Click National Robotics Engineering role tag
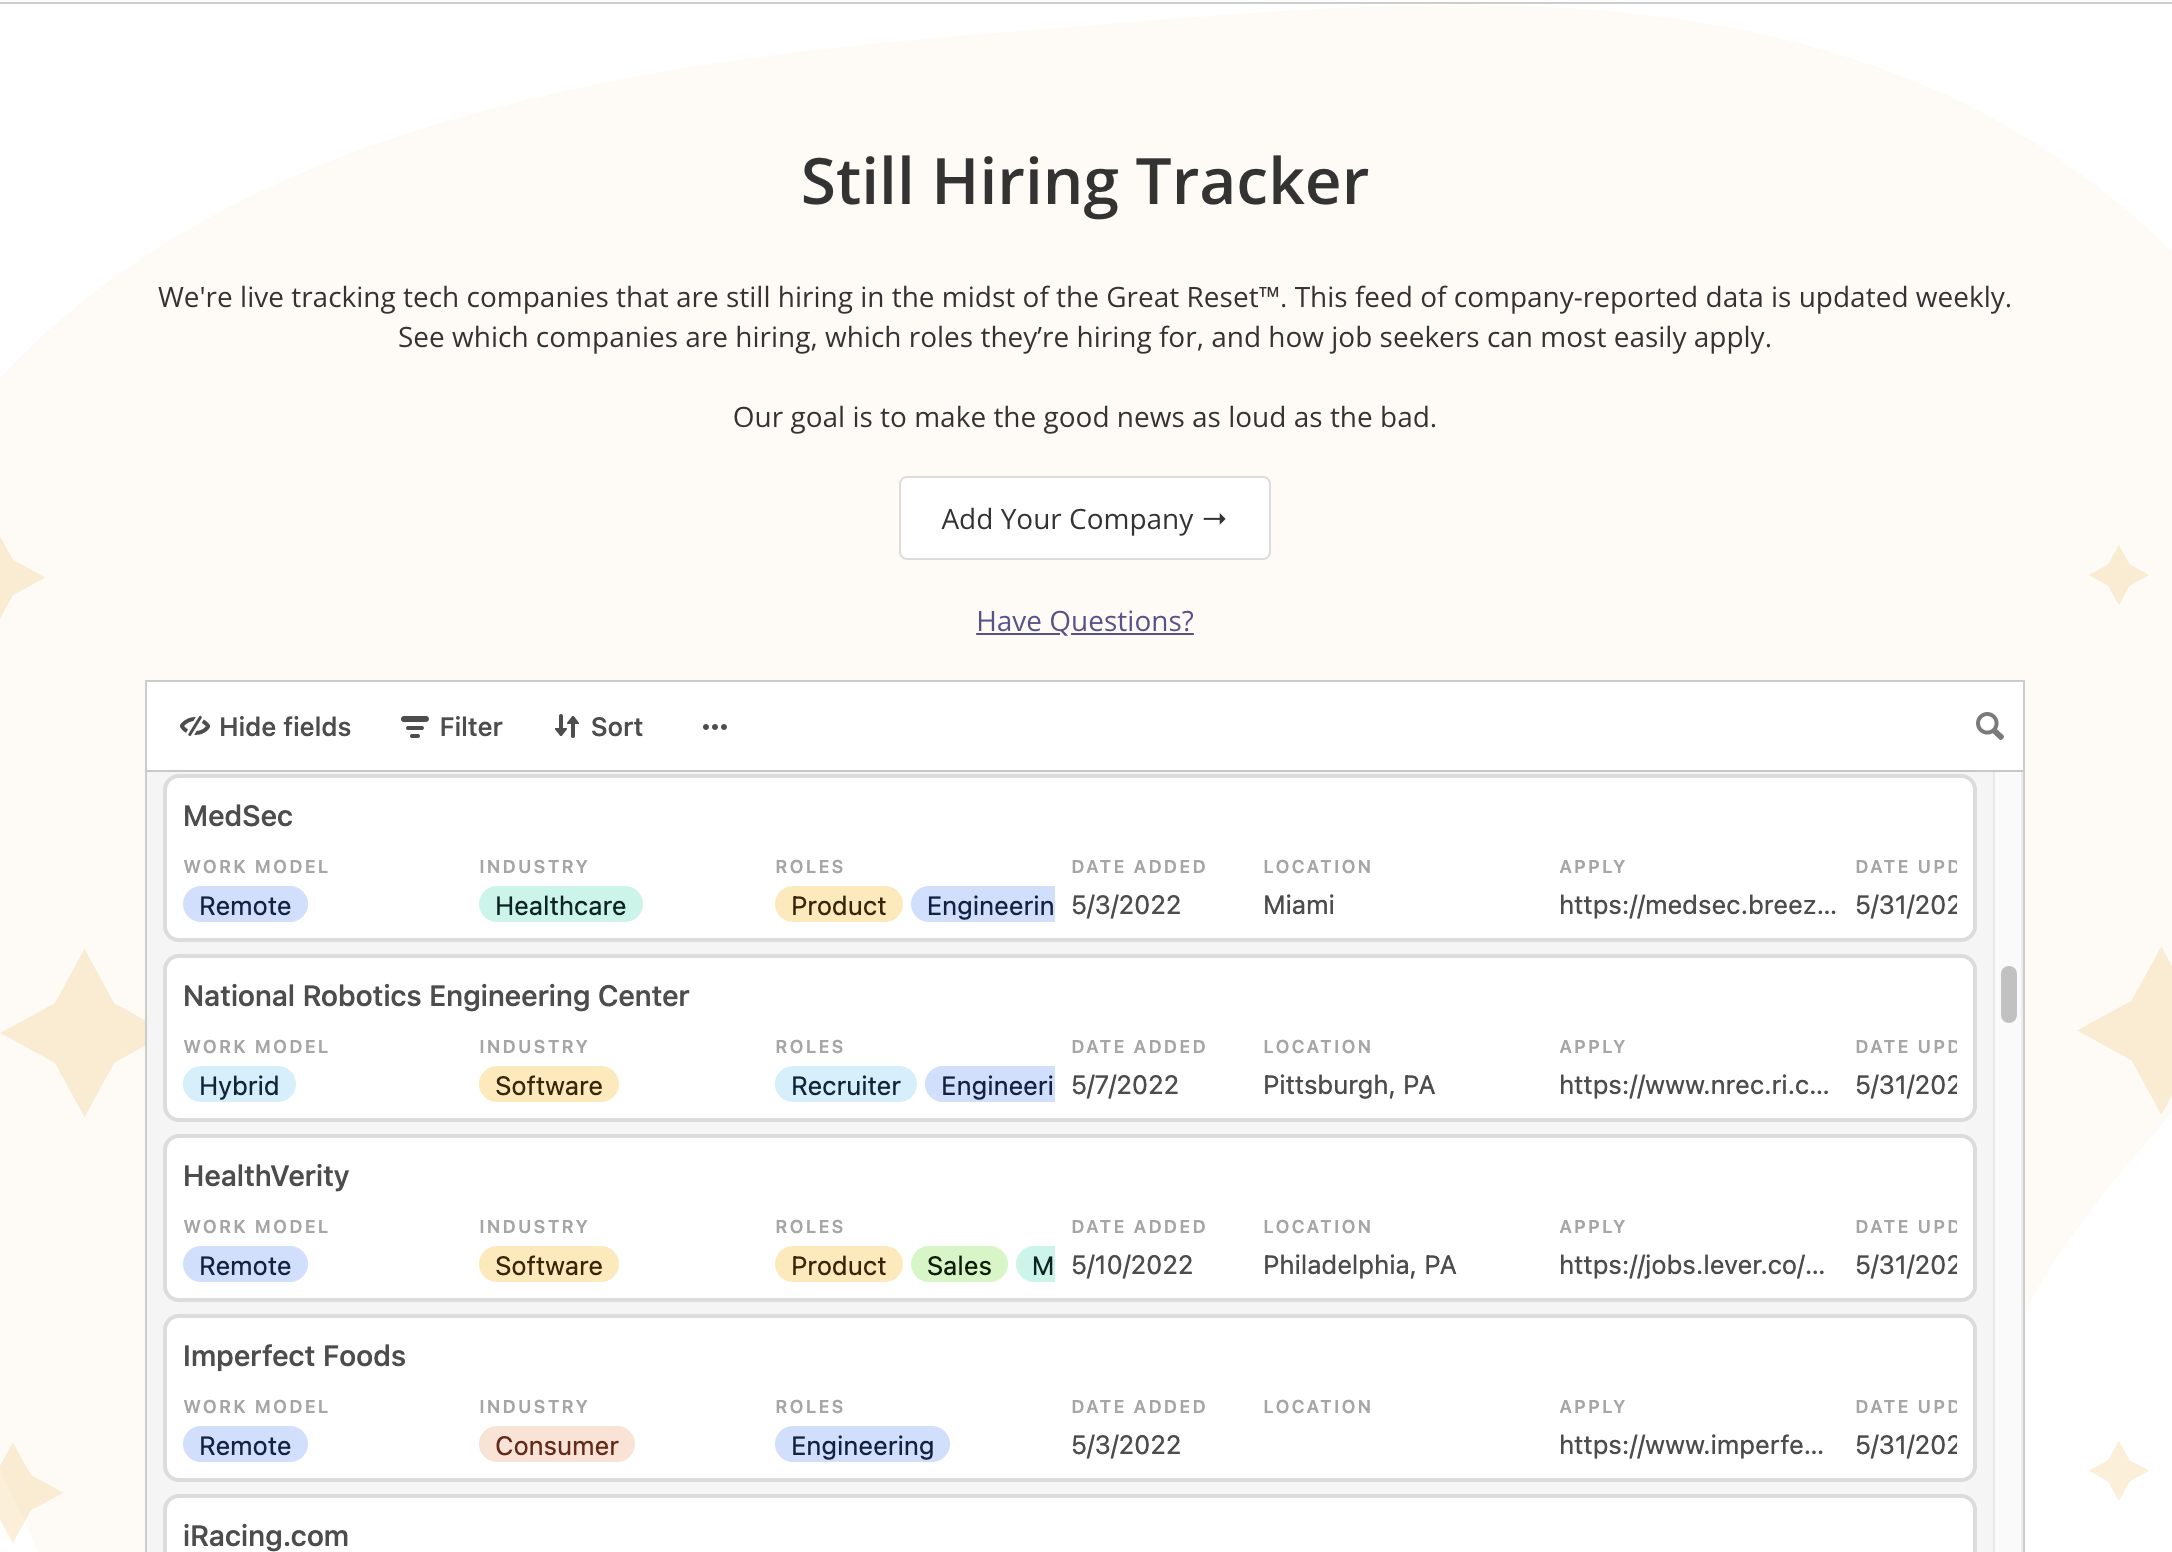This screenshot has width=2172, height=1552. [x=990, y=1085]
